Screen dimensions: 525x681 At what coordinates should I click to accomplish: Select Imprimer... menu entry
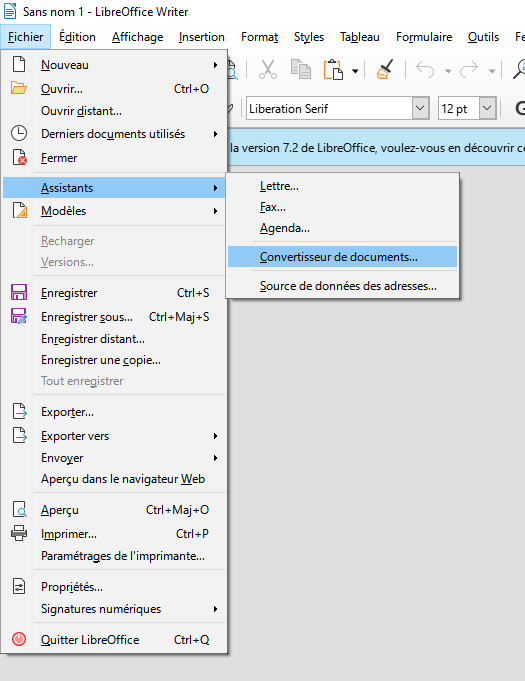114,534
